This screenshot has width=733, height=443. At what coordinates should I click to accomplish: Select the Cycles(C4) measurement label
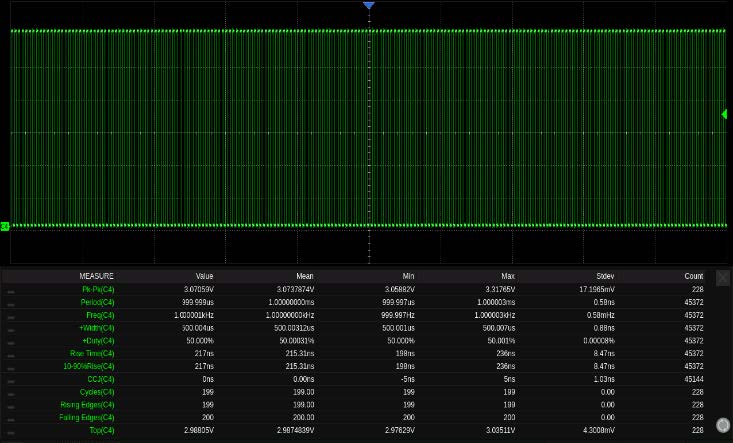tap(97, 392)
